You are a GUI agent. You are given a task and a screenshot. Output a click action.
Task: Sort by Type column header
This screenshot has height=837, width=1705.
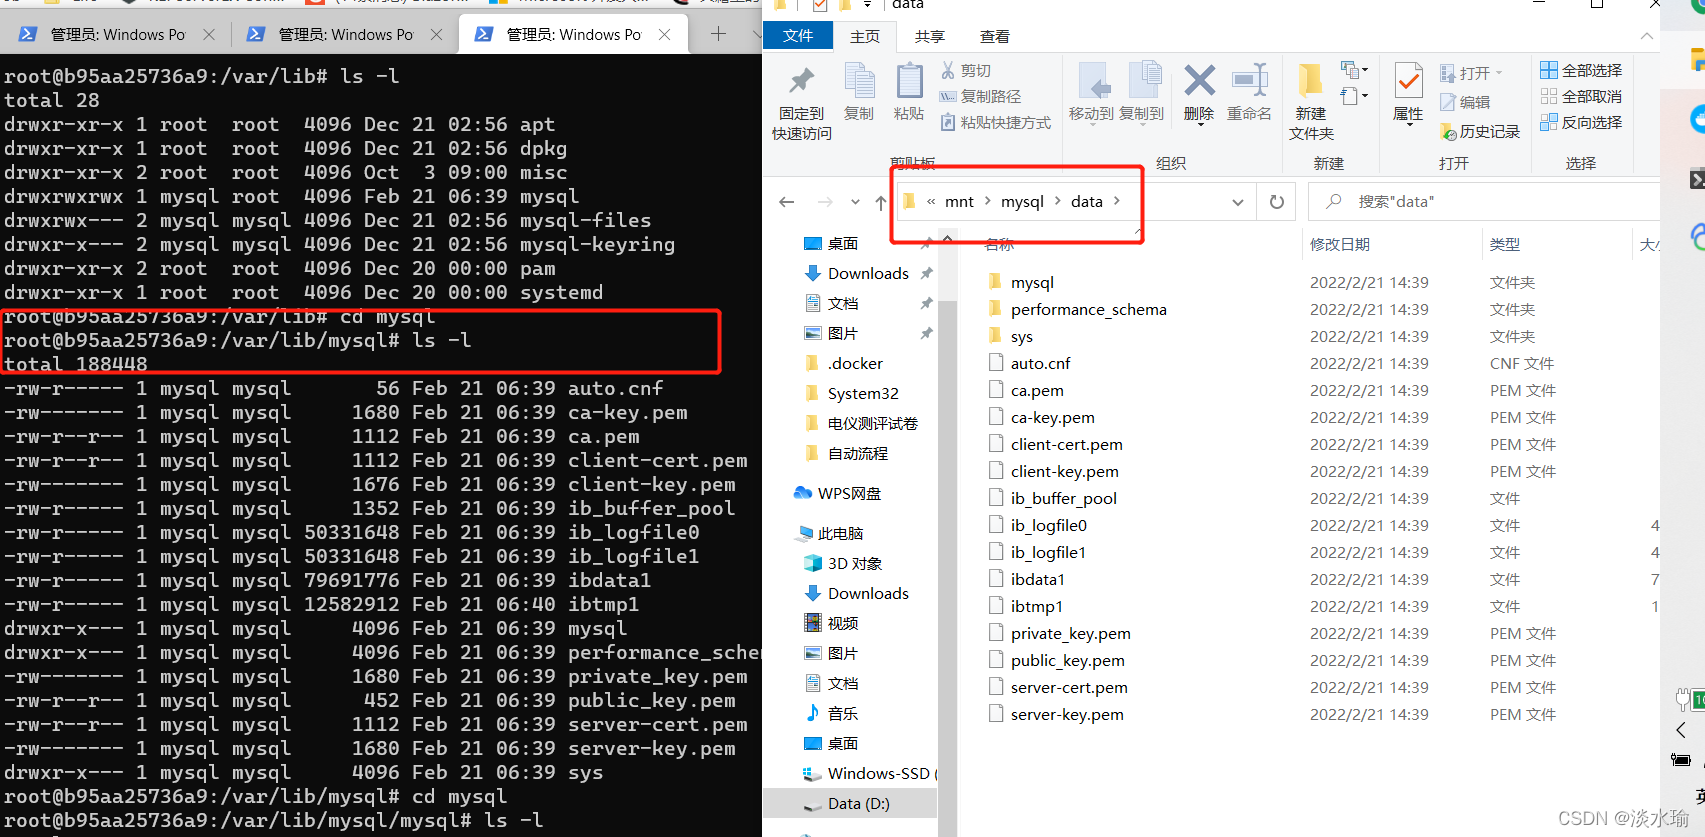point(1505,245)
